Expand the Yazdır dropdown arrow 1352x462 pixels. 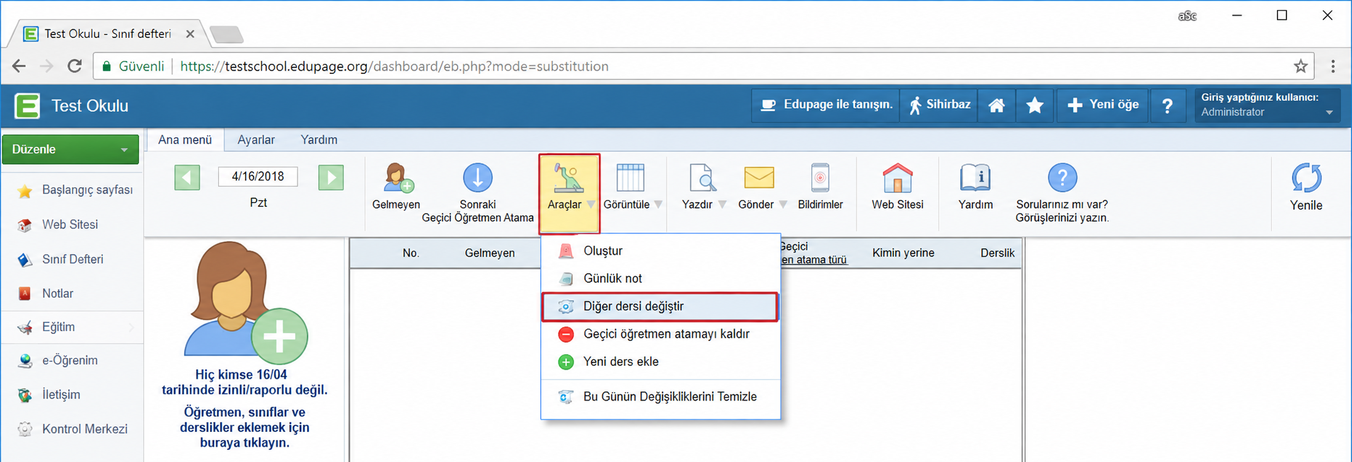(722, 205)
